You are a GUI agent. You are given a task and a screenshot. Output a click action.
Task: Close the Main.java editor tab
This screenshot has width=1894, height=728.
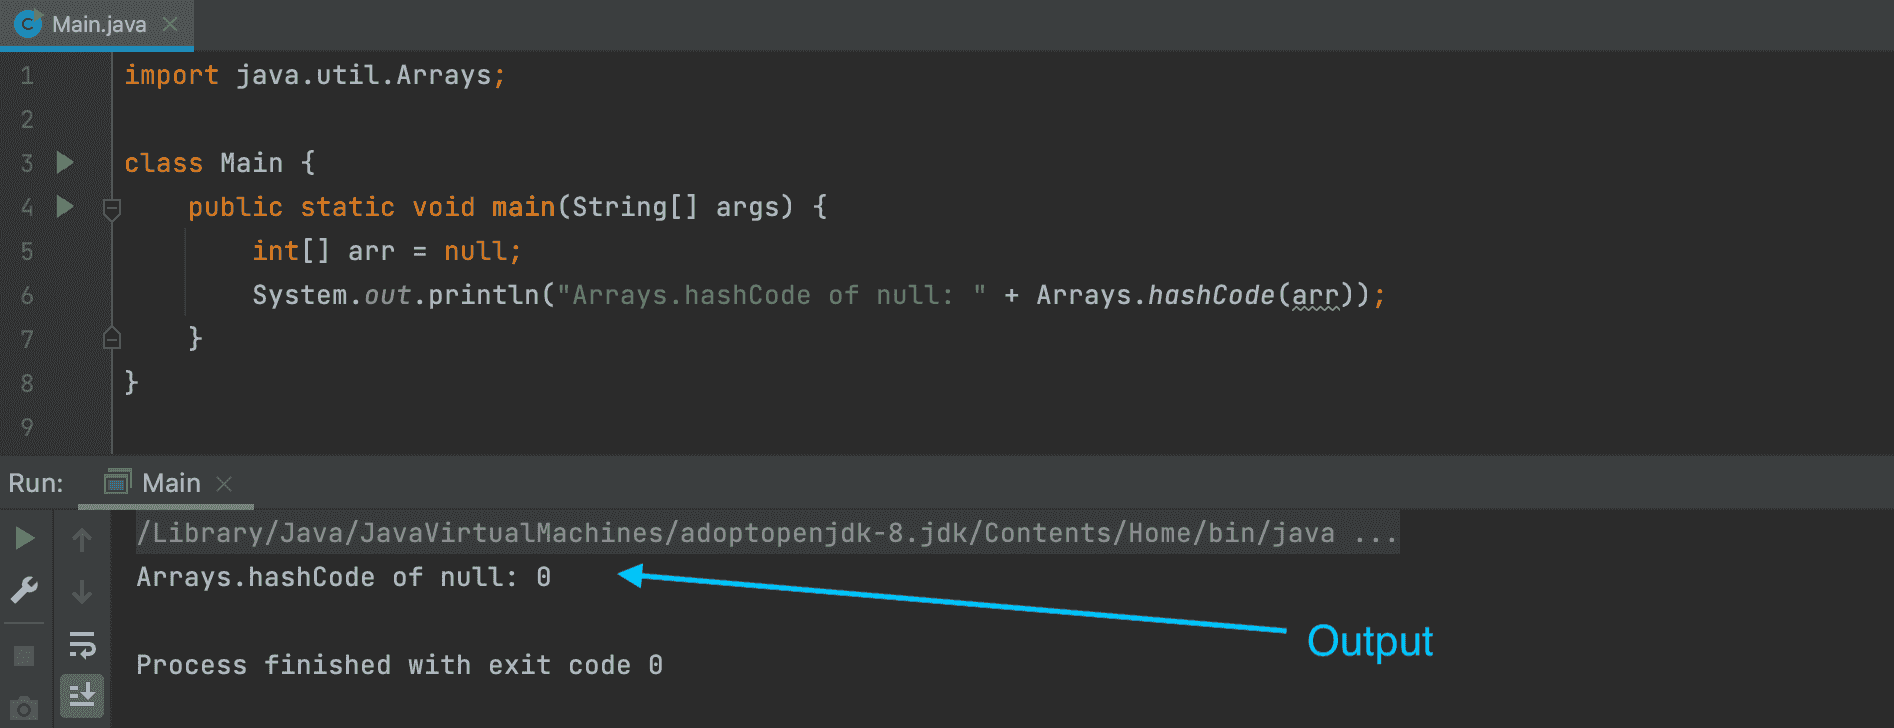[170, 24]
